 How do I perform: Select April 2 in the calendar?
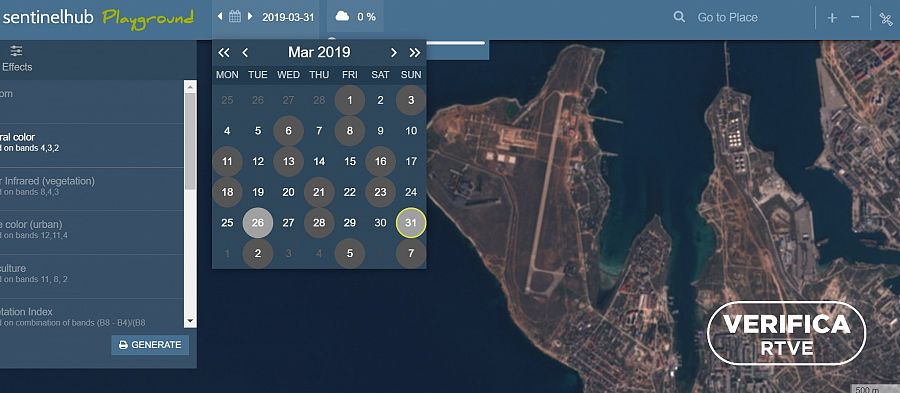pyautogui.click(x=258, y=253)
